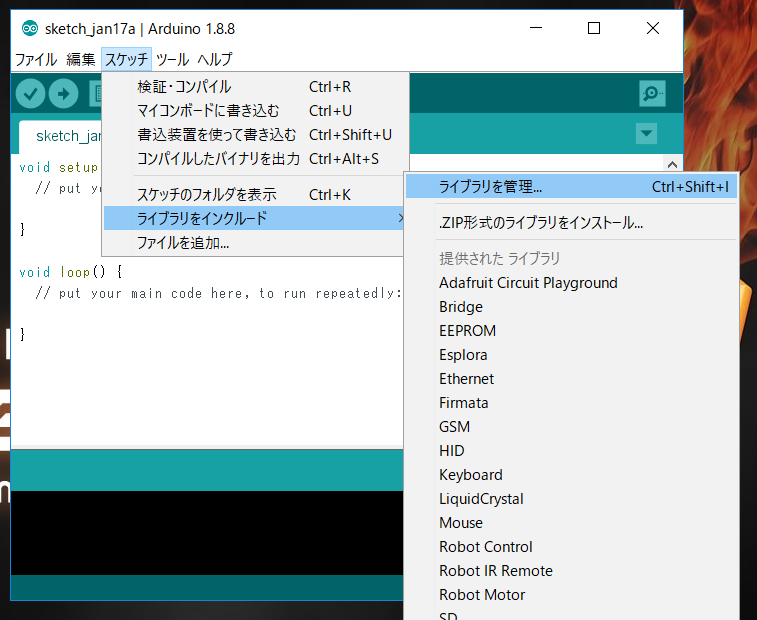Viewport: 757px width, 620px height.
Task: Close the スケッチ menu via its header
Action: [126, 59]
